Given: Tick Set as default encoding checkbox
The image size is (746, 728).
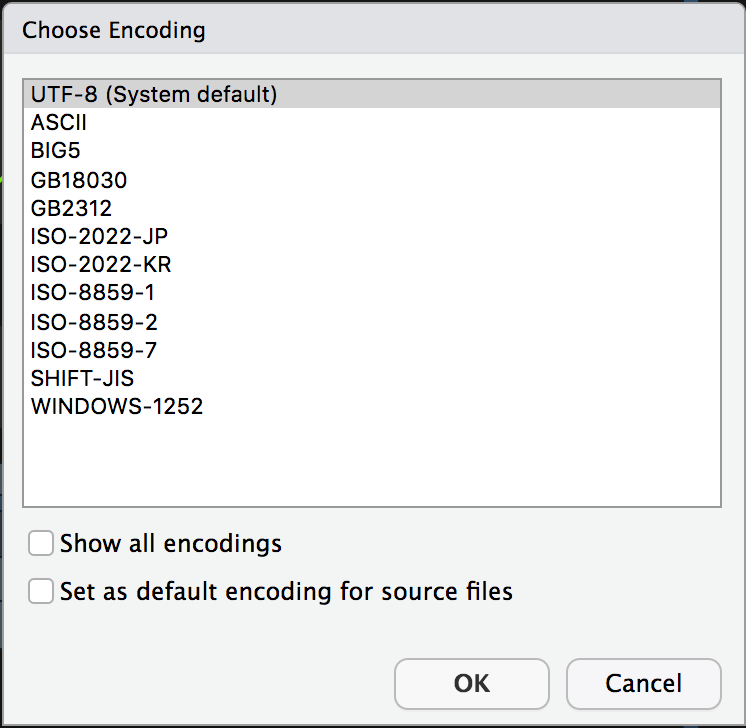Looking at the screenshot, I should pyautogui.click(x=41, y=591).
